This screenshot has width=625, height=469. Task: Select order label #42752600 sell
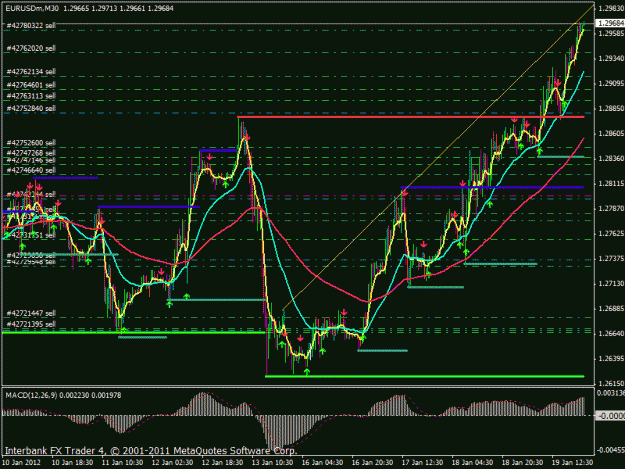(31, 143)
